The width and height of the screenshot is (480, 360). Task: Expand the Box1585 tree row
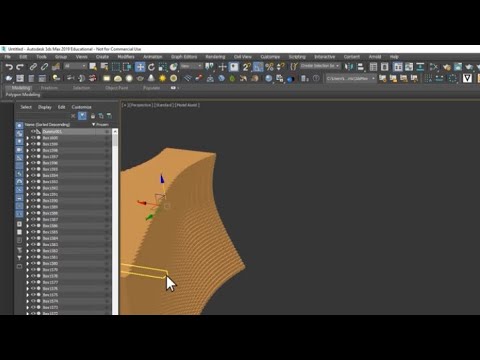click(x=28, y=232)
